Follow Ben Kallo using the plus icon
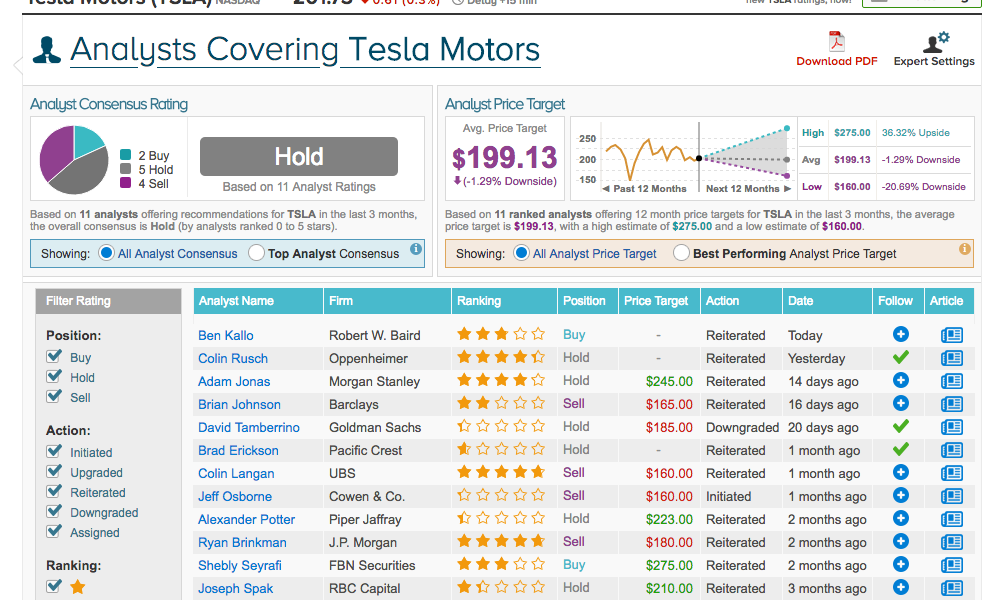This screenshot has width=998, height=600. point(901,334)
